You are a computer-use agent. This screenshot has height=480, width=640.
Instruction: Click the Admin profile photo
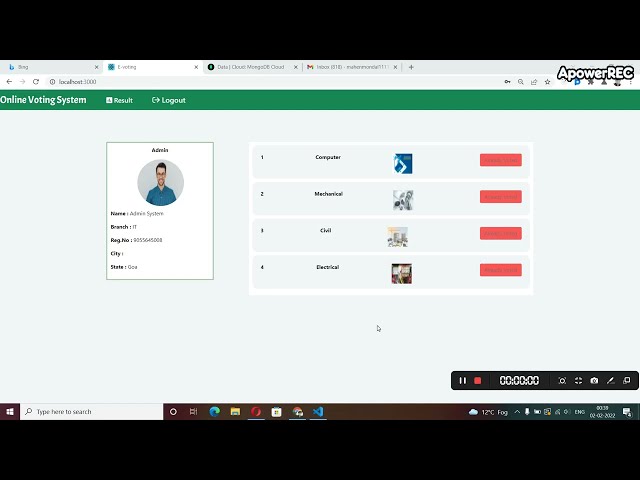pyautogui.click(x=160, y=182)
